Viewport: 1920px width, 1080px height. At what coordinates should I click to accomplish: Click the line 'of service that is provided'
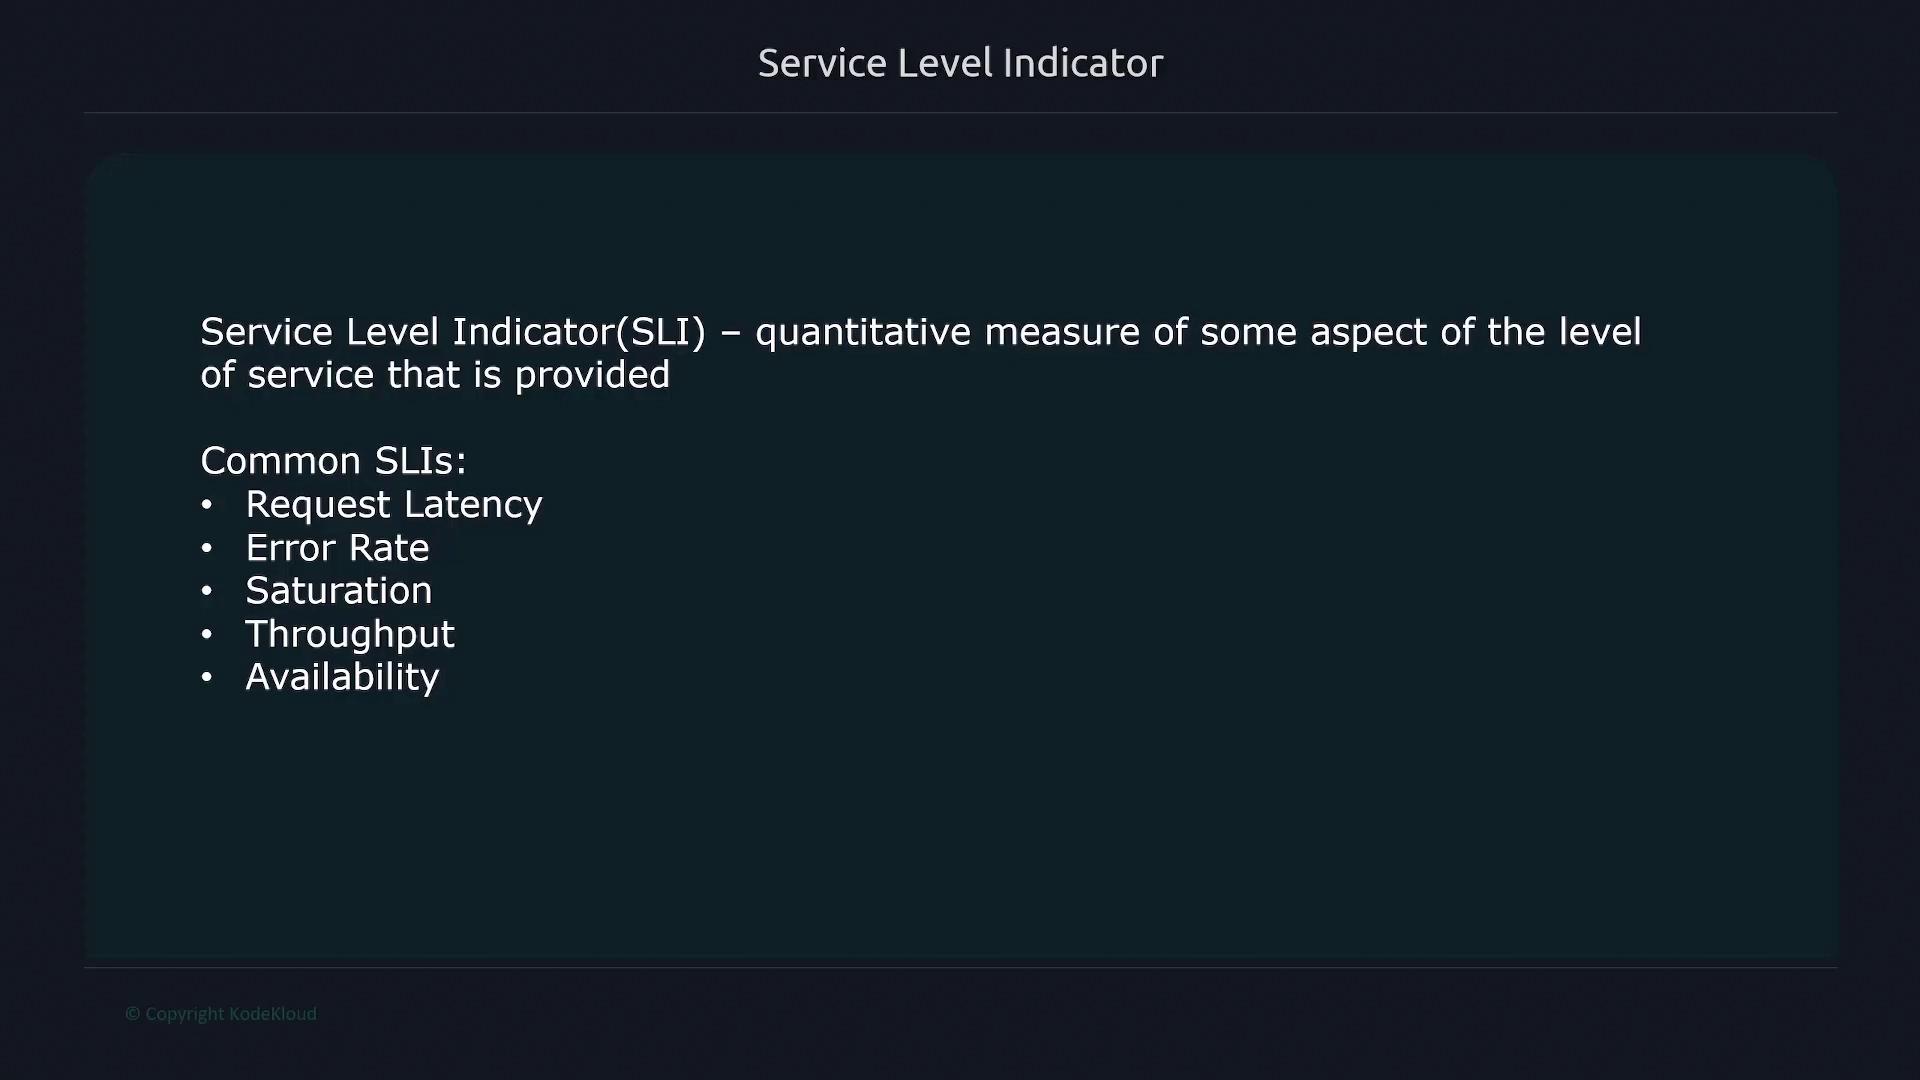(435, 375)
